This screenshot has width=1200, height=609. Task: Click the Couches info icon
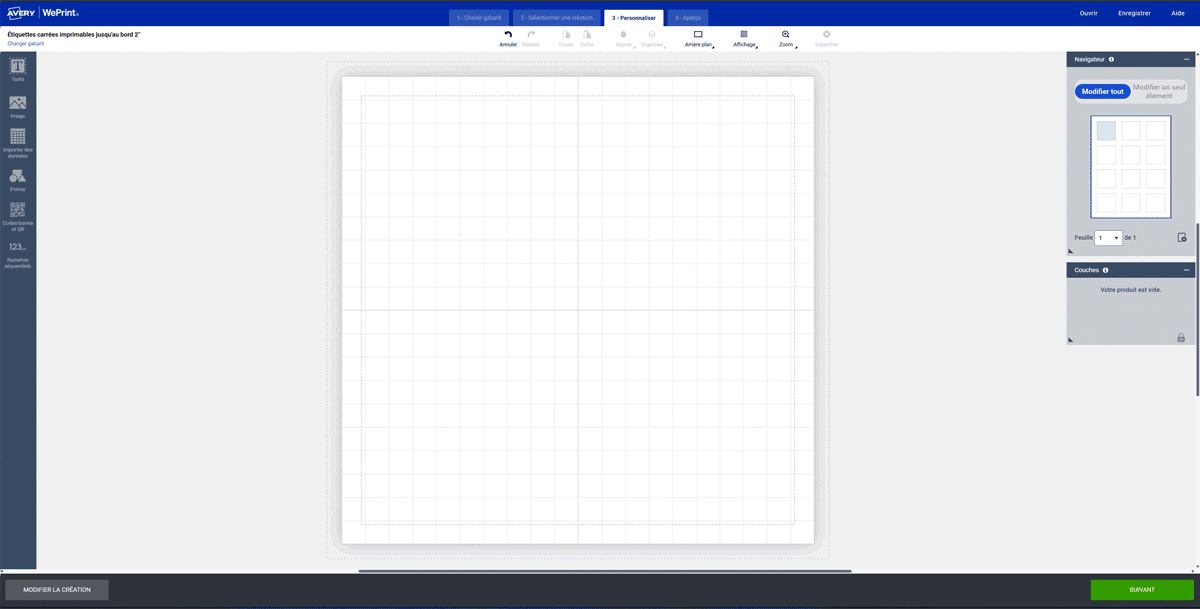click(1105, 270)
